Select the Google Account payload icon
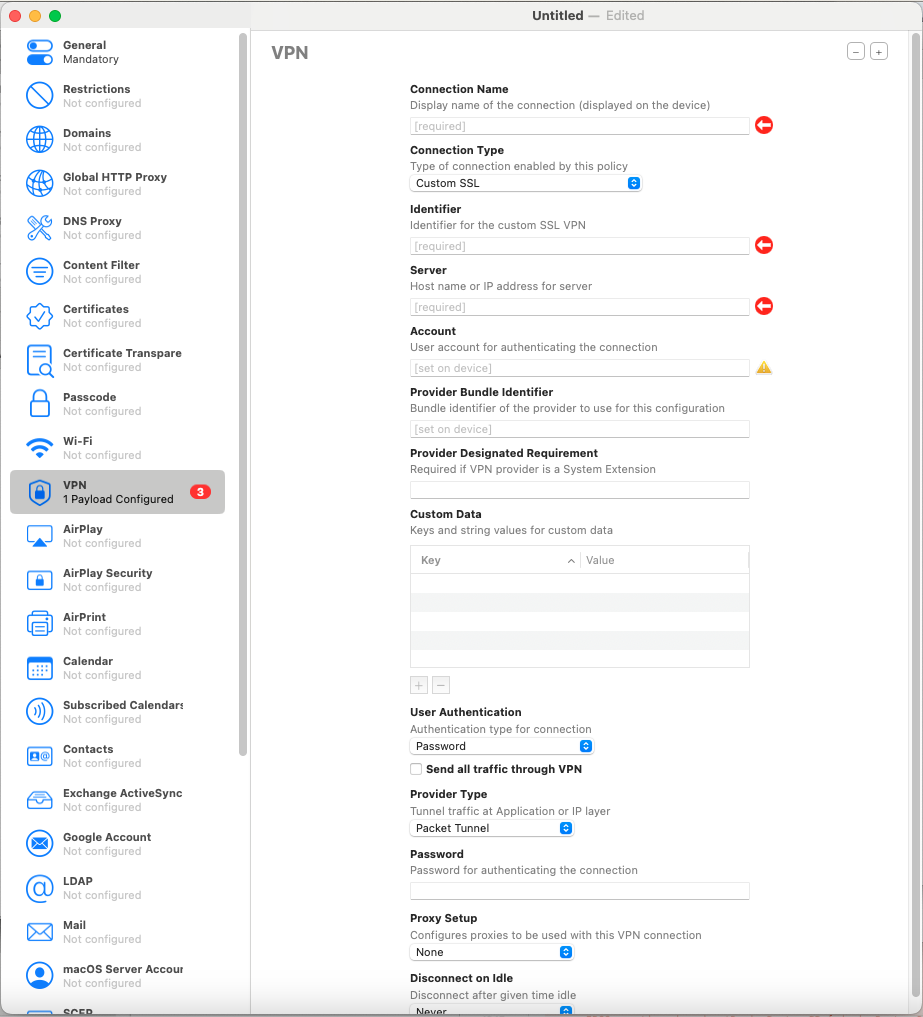This screenshot has height=1017, width=923. point(41,843)
